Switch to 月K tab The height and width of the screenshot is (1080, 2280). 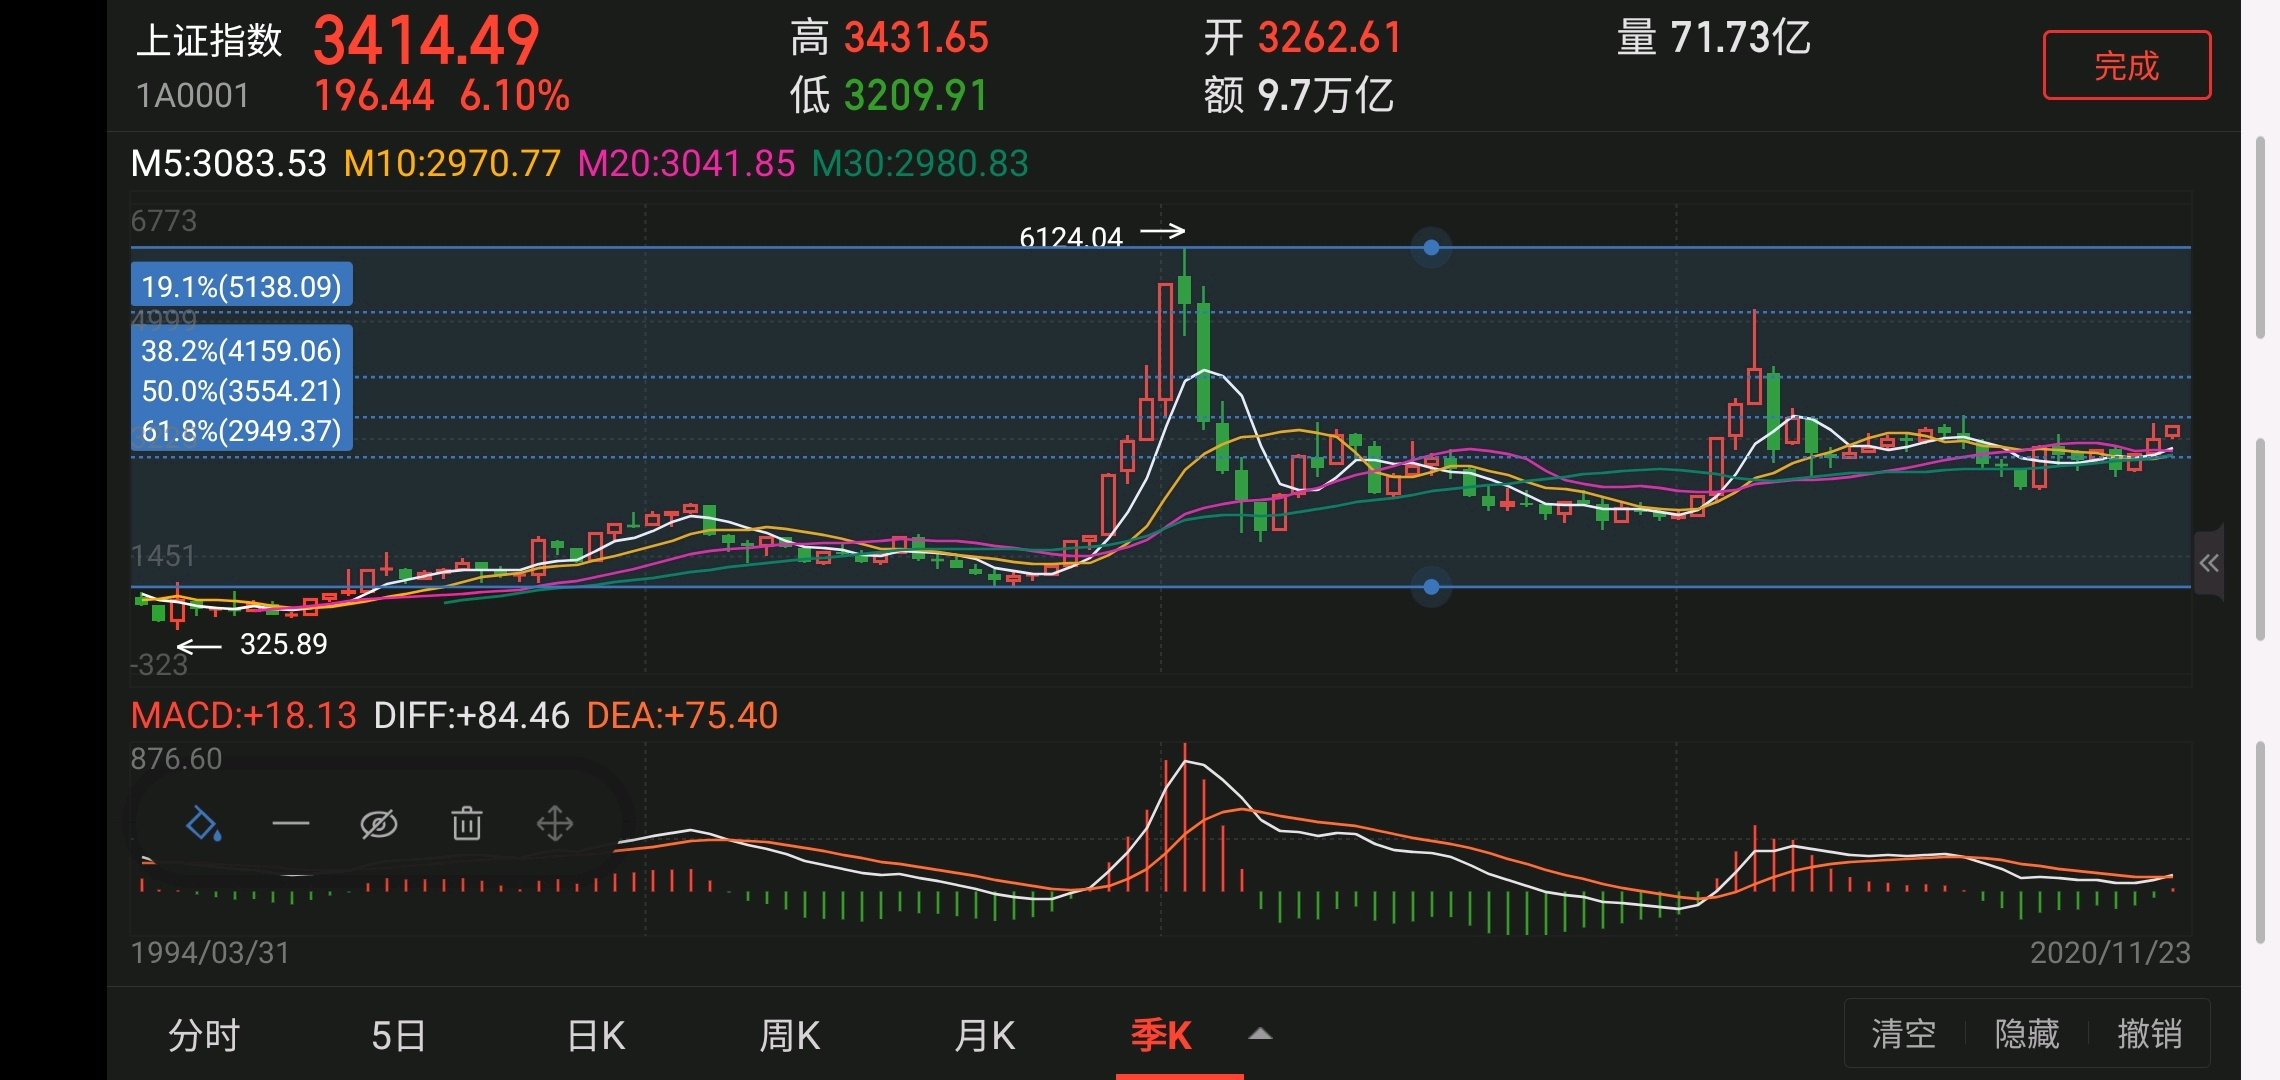point(985,1035)
